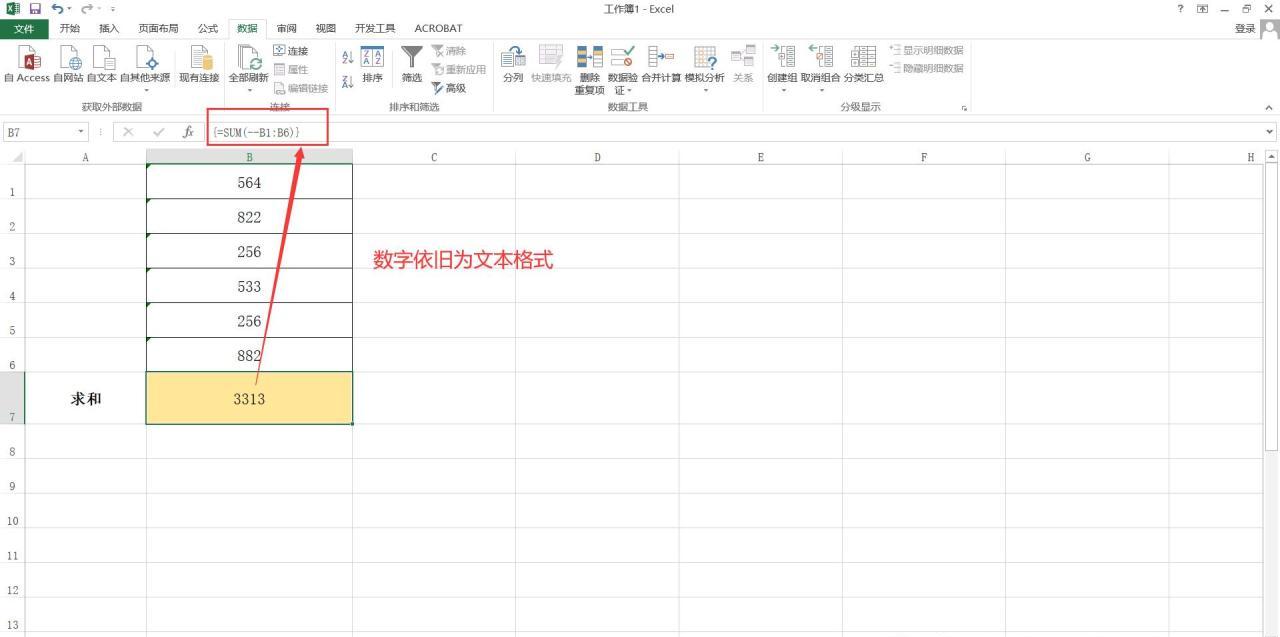Click the grayed 属性 properties item

pyautogui.click(x=291, y=69)
